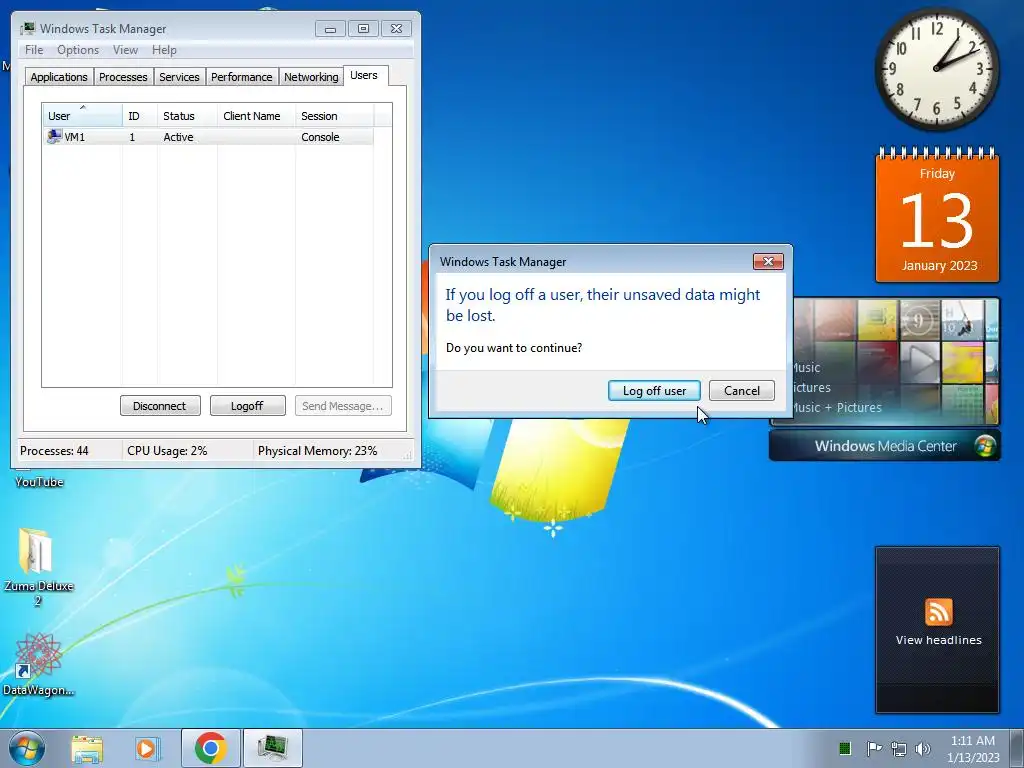Sort by the Session column header
The width and height of the screenshot is (1024, 768).
334,115
